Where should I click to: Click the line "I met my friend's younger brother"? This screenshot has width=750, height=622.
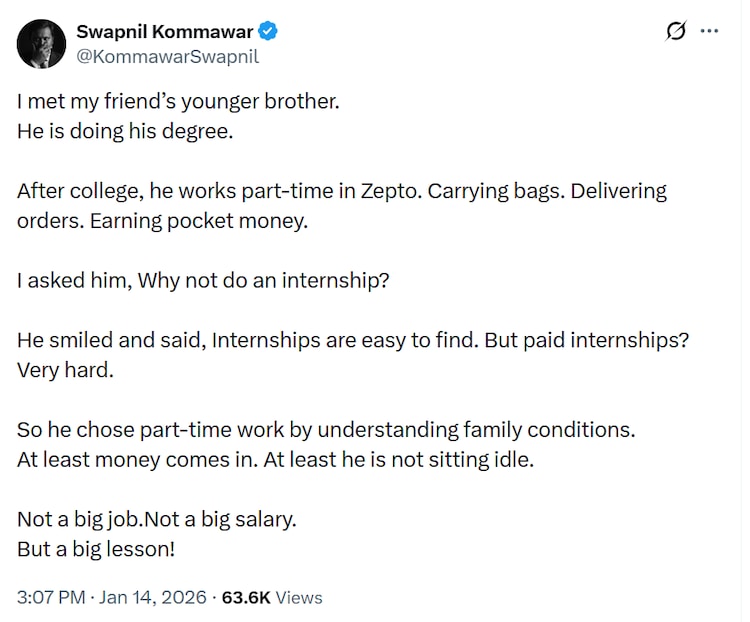177,103
